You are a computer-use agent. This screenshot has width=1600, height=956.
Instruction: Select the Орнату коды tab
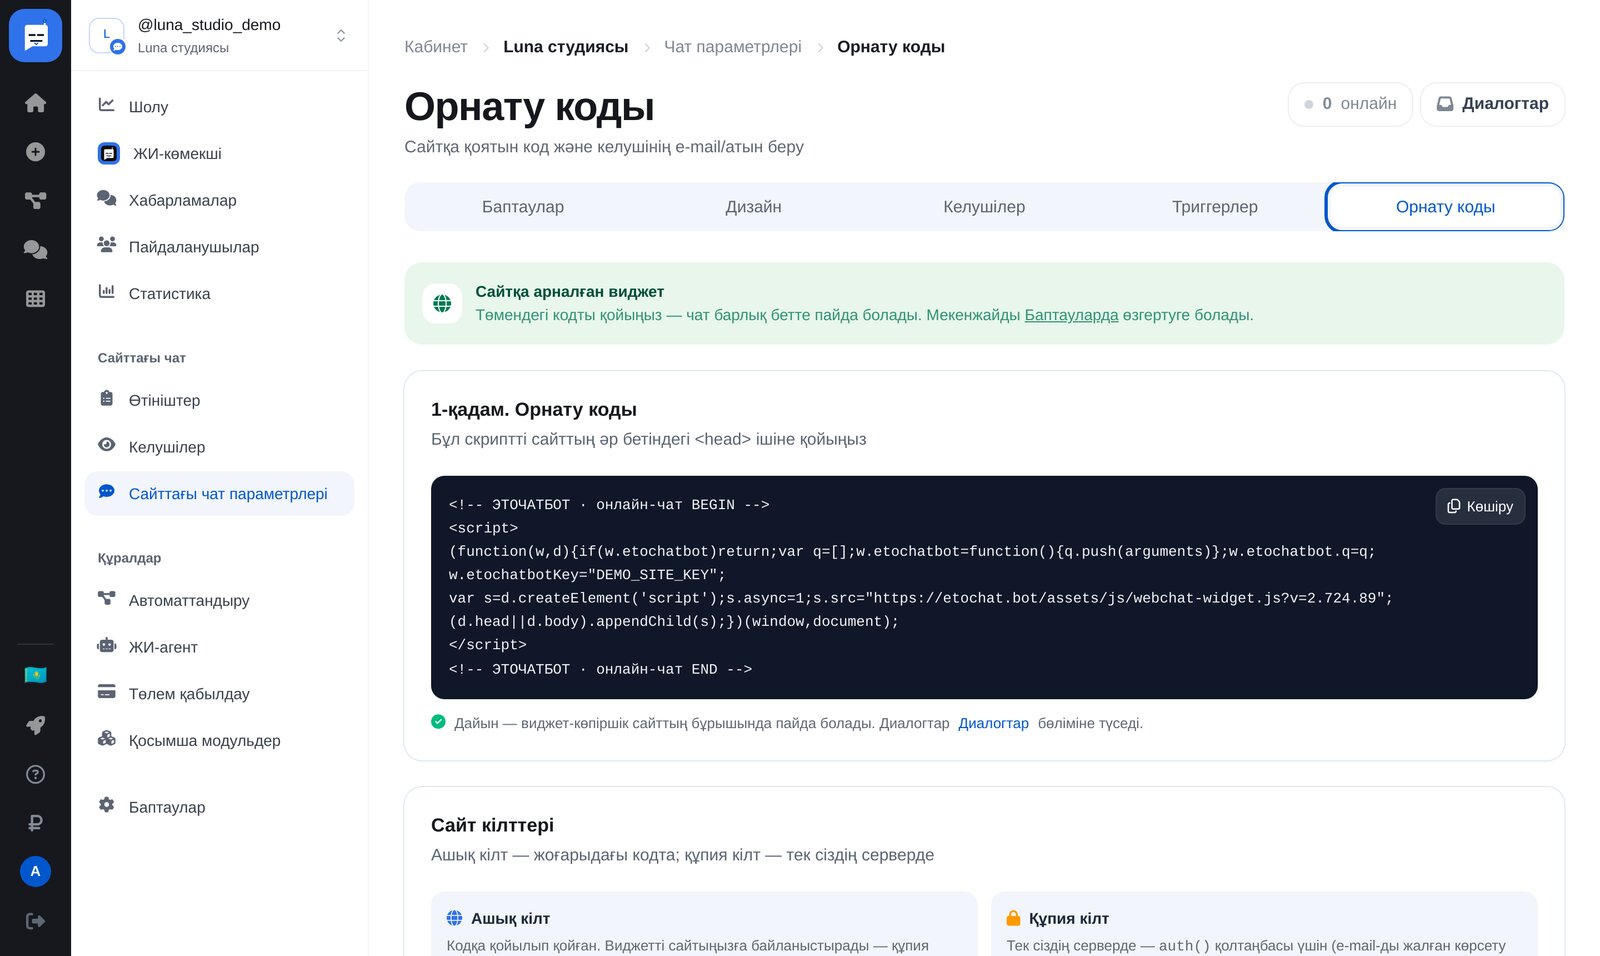[1445, 207]
